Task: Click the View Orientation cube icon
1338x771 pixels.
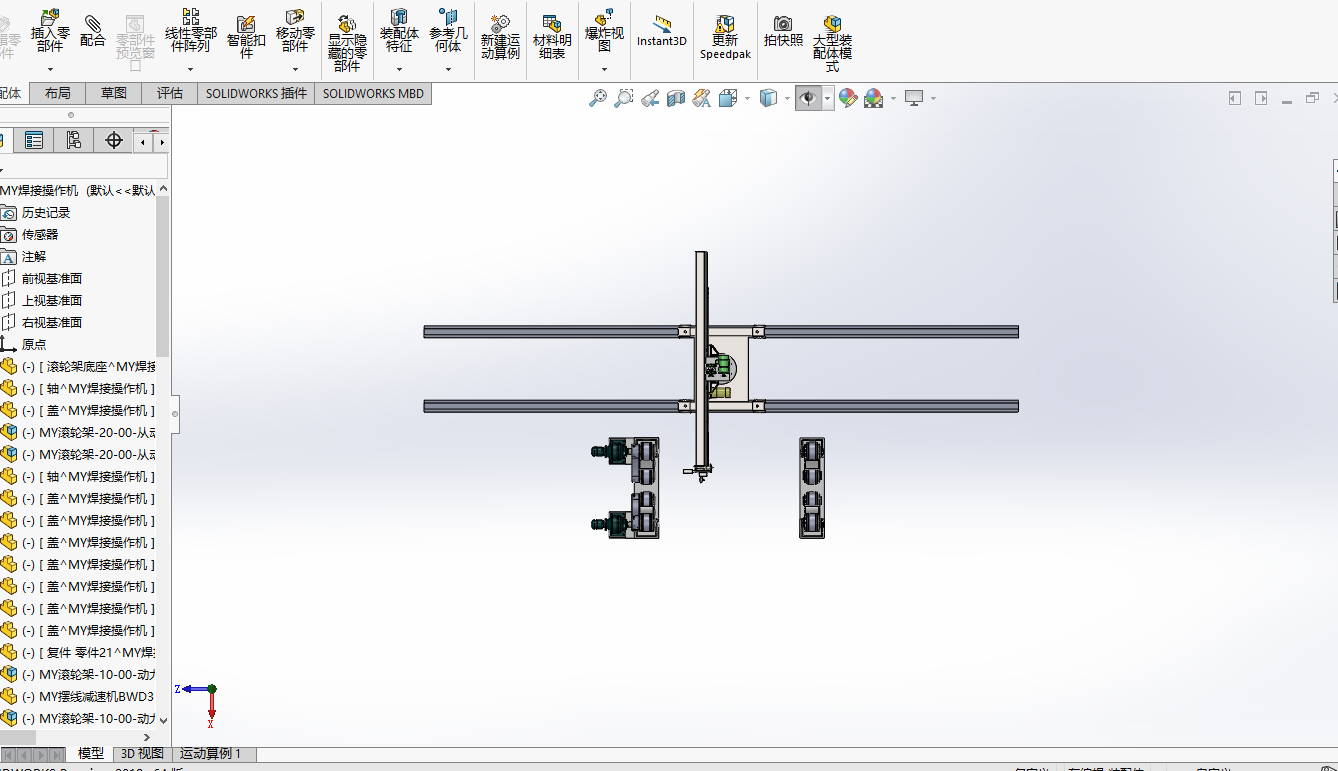Action: (727, 98)
